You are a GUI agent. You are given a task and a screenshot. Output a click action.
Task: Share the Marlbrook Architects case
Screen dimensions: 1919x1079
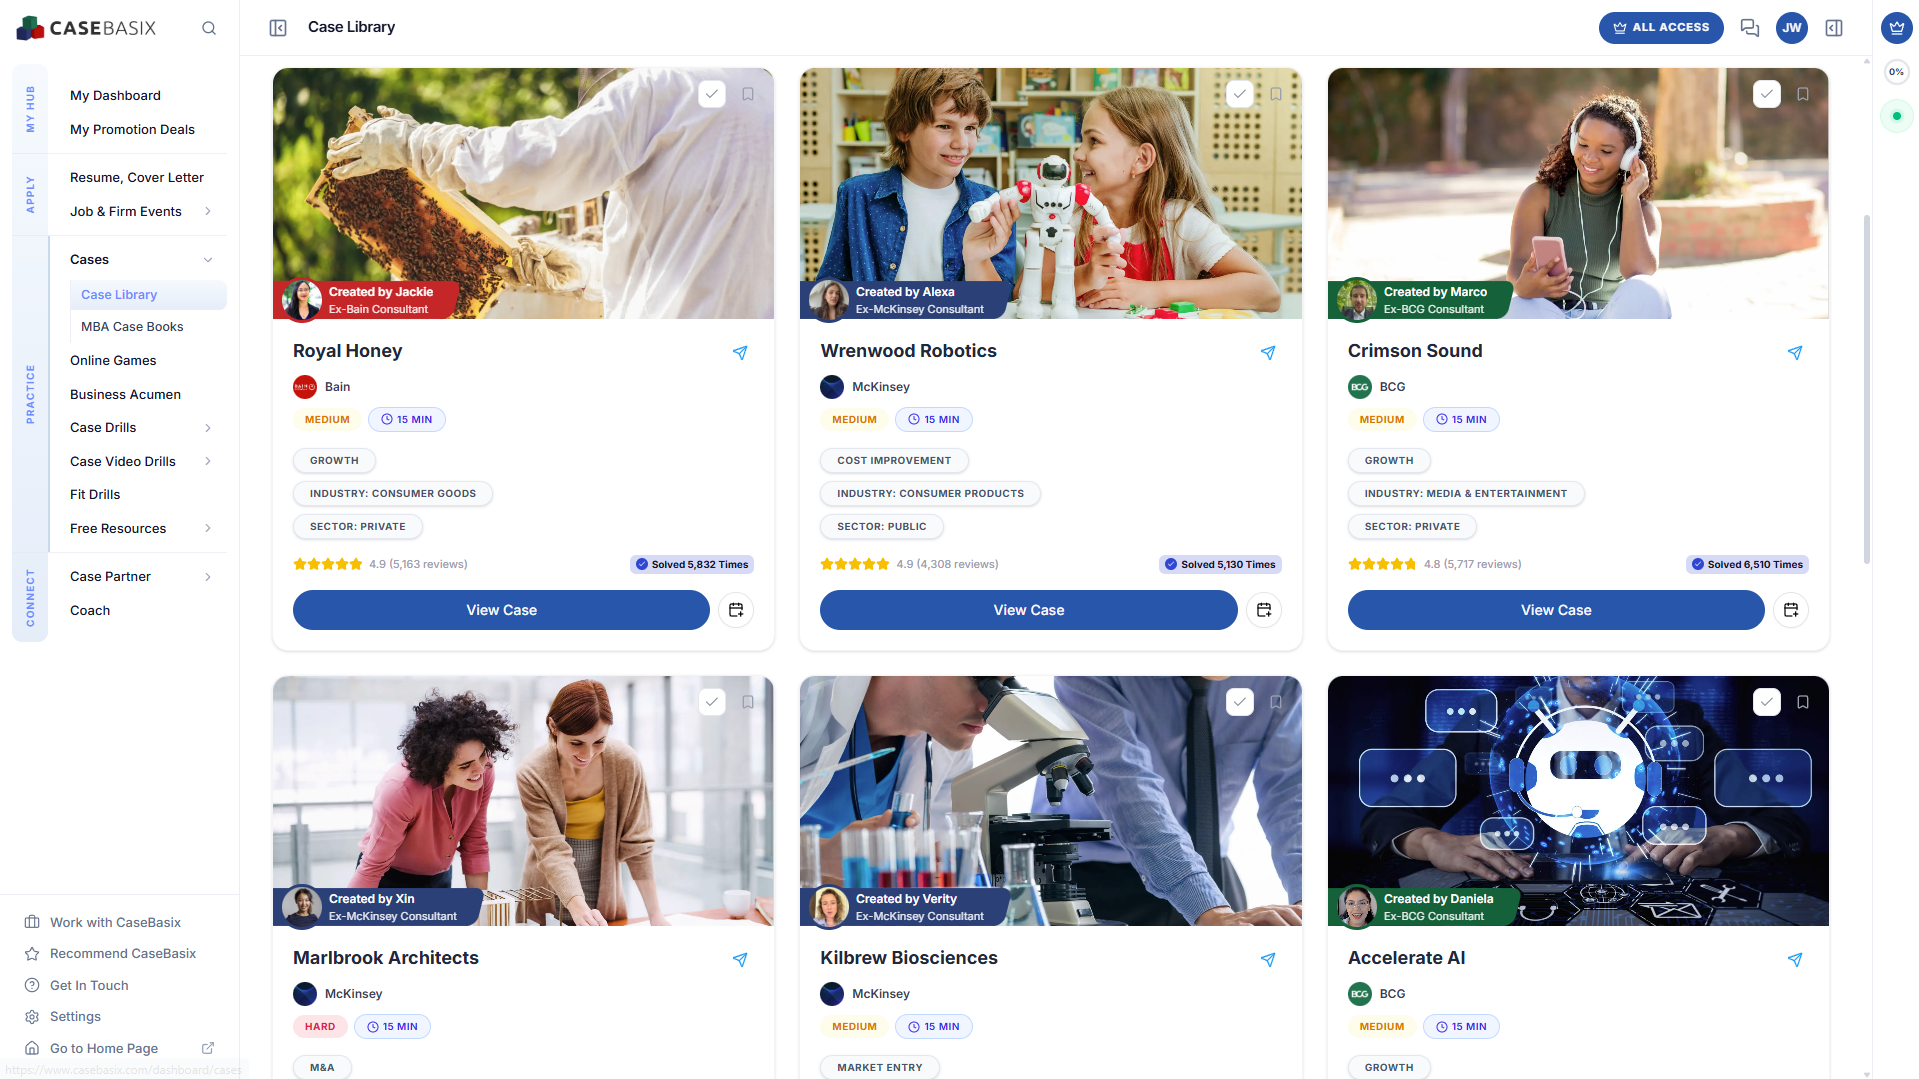[x=740, y=959]
